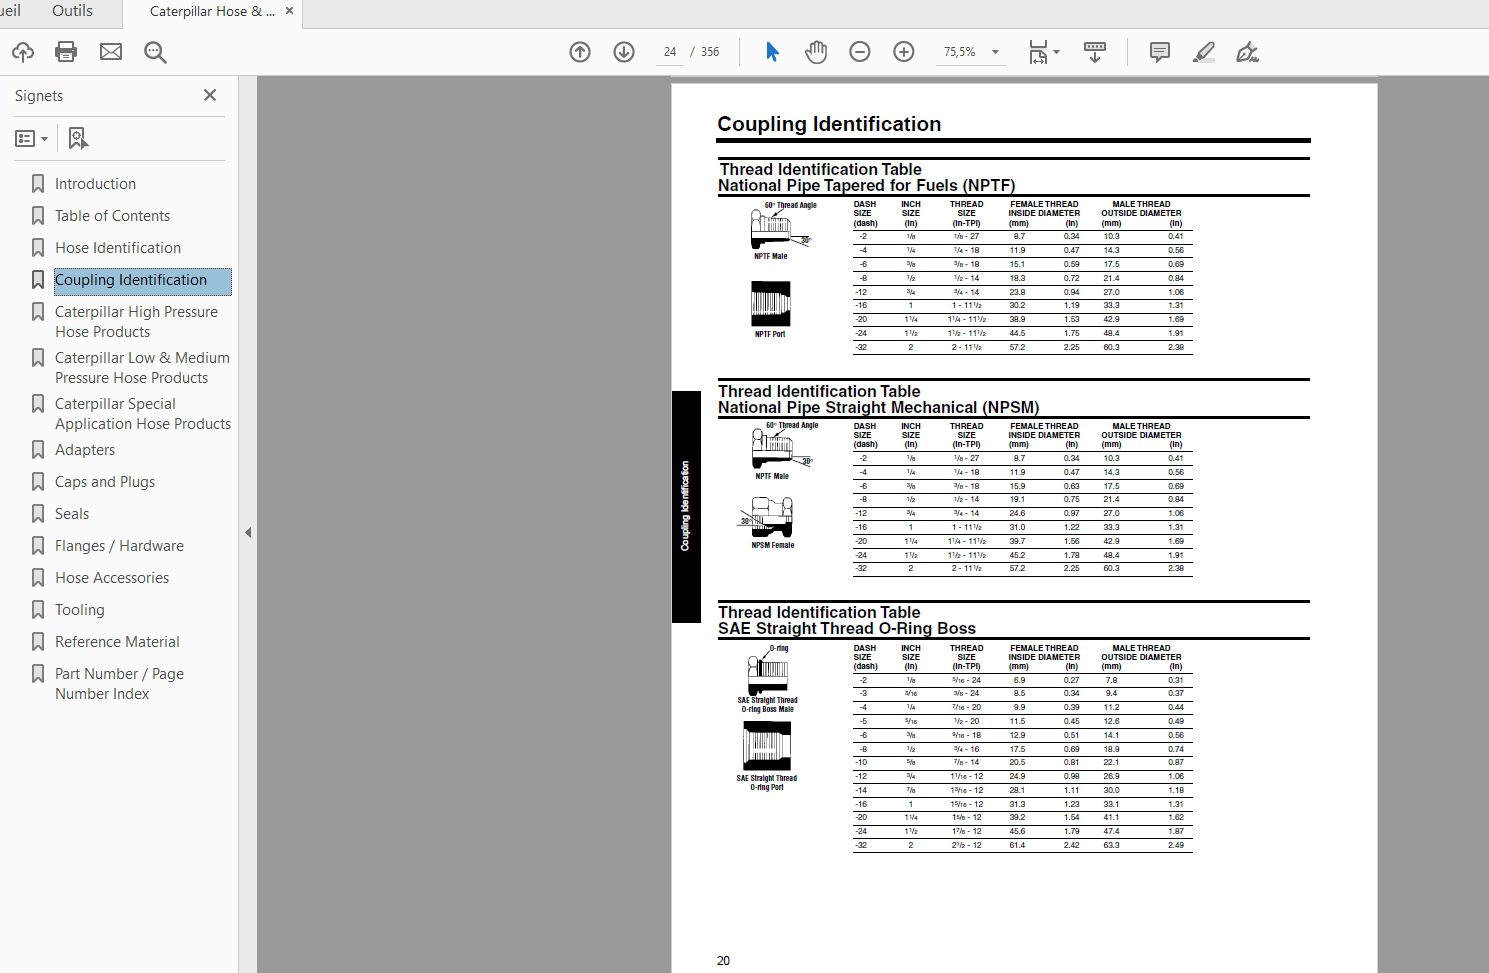
Task: Switch to the Outils tab
Action: [72, 11]
